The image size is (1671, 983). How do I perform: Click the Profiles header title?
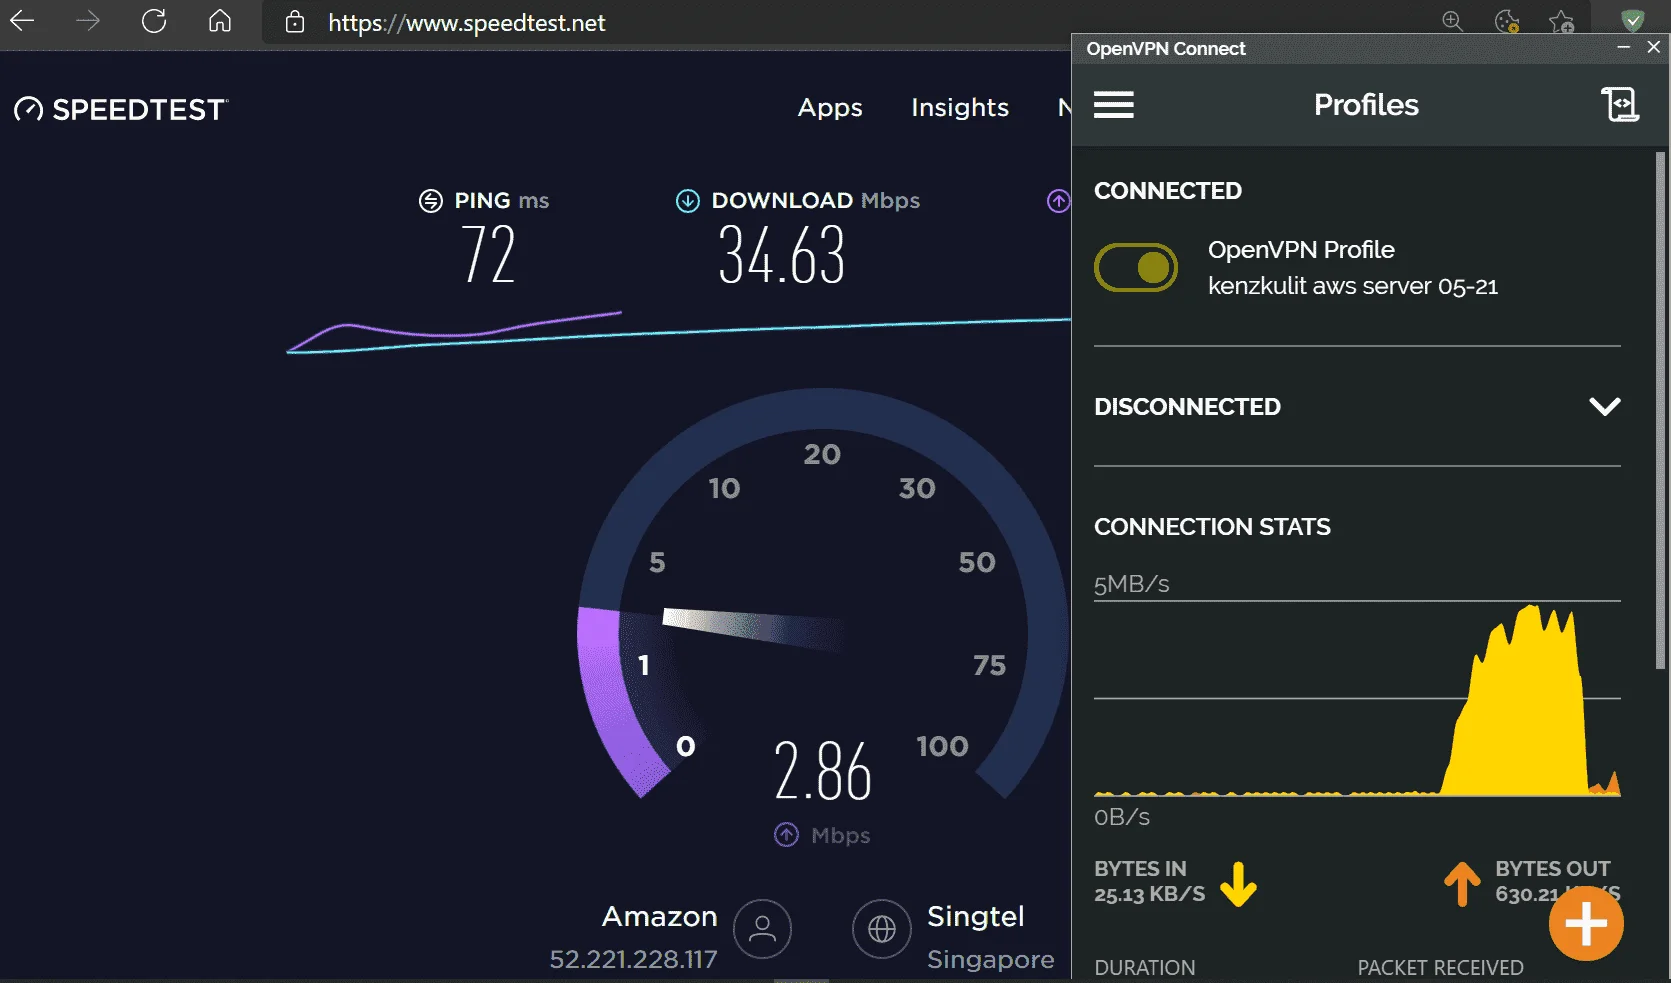pos(1366,105)
